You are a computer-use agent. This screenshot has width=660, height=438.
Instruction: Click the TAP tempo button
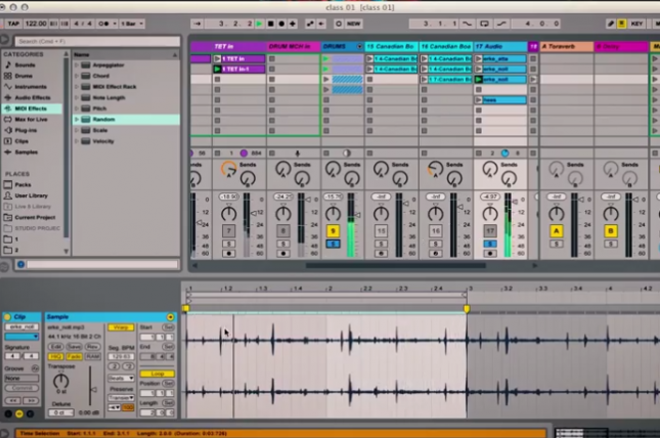coord(15,22)
